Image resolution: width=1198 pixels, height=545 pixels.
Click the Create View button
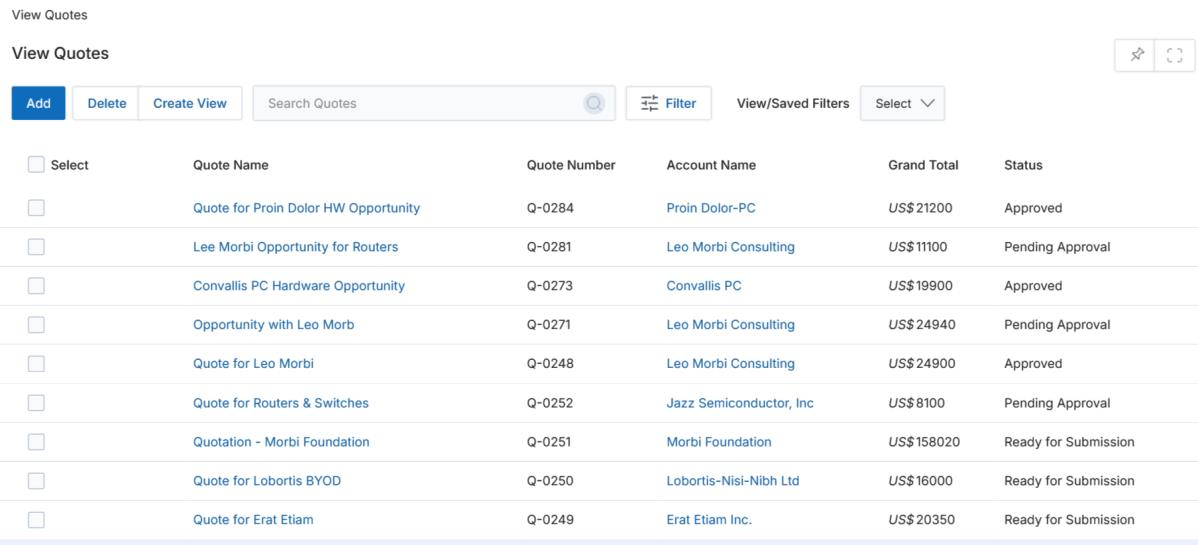(189, 103)
